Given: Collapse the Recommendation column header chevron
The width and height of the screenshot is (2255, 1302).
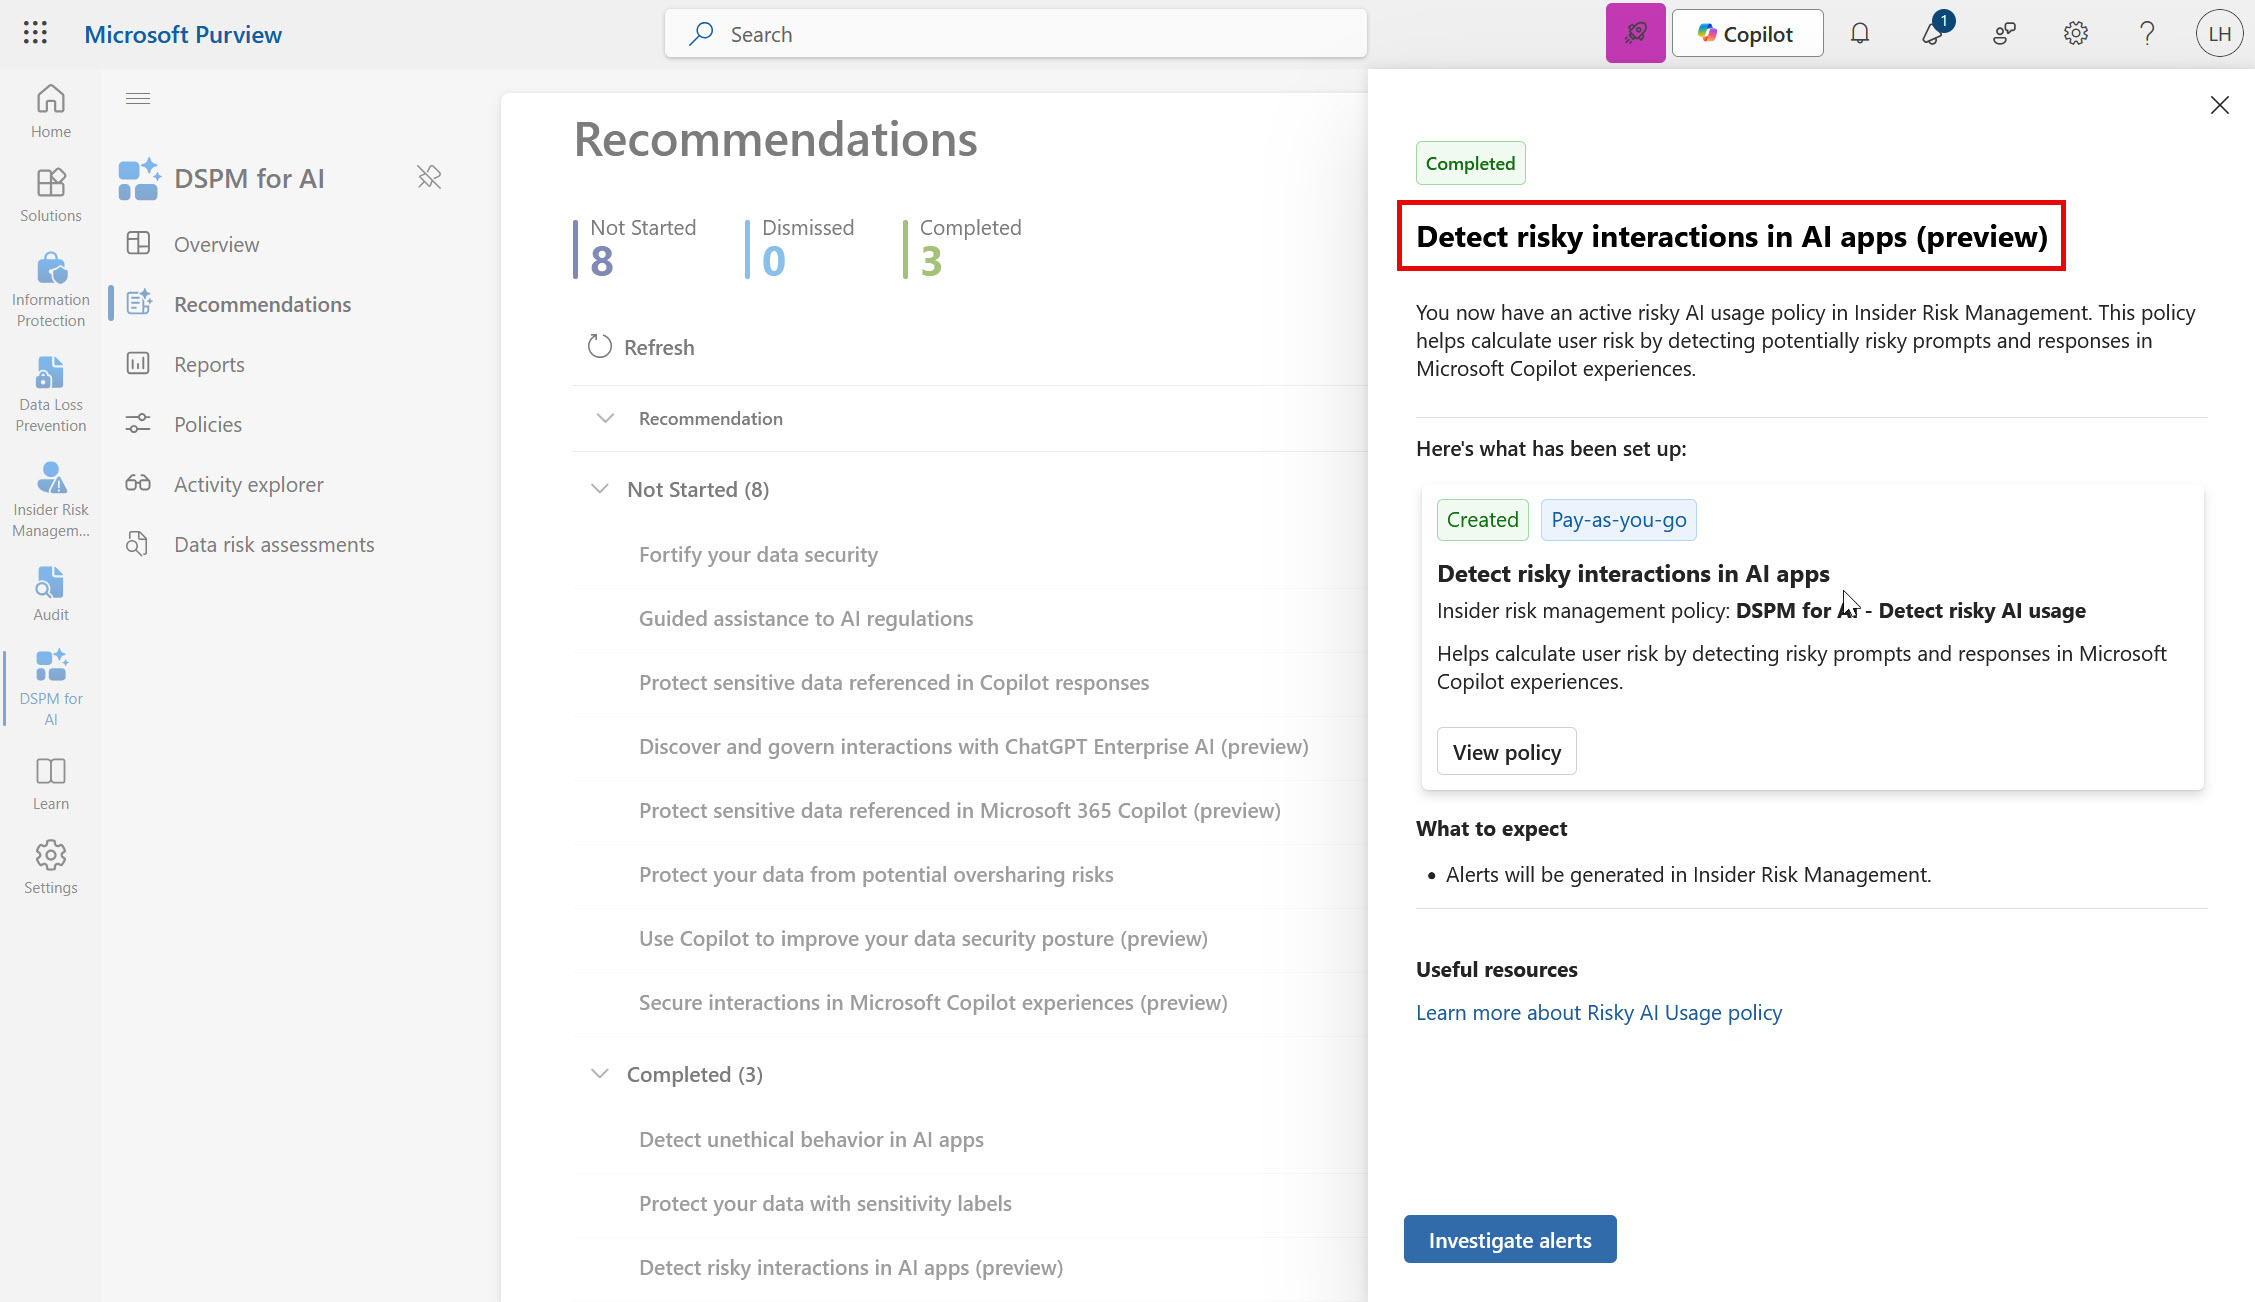Looking at the screenshot, I should pyautogui.click(x=605, y=418).
